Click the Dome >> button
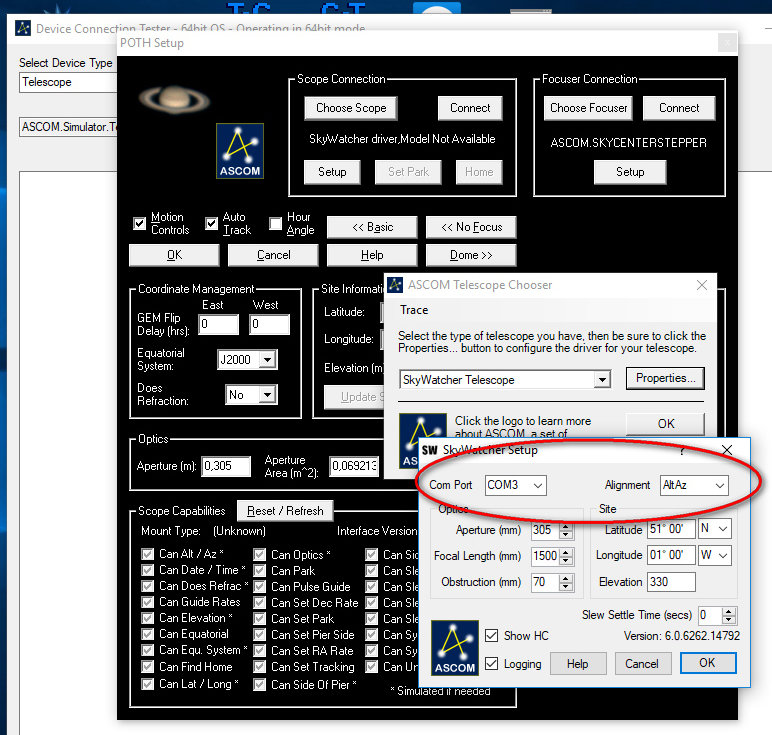Image resolution: width=772 pixels, height=735 pixels. pyautogui.click(x=471, y=255)
